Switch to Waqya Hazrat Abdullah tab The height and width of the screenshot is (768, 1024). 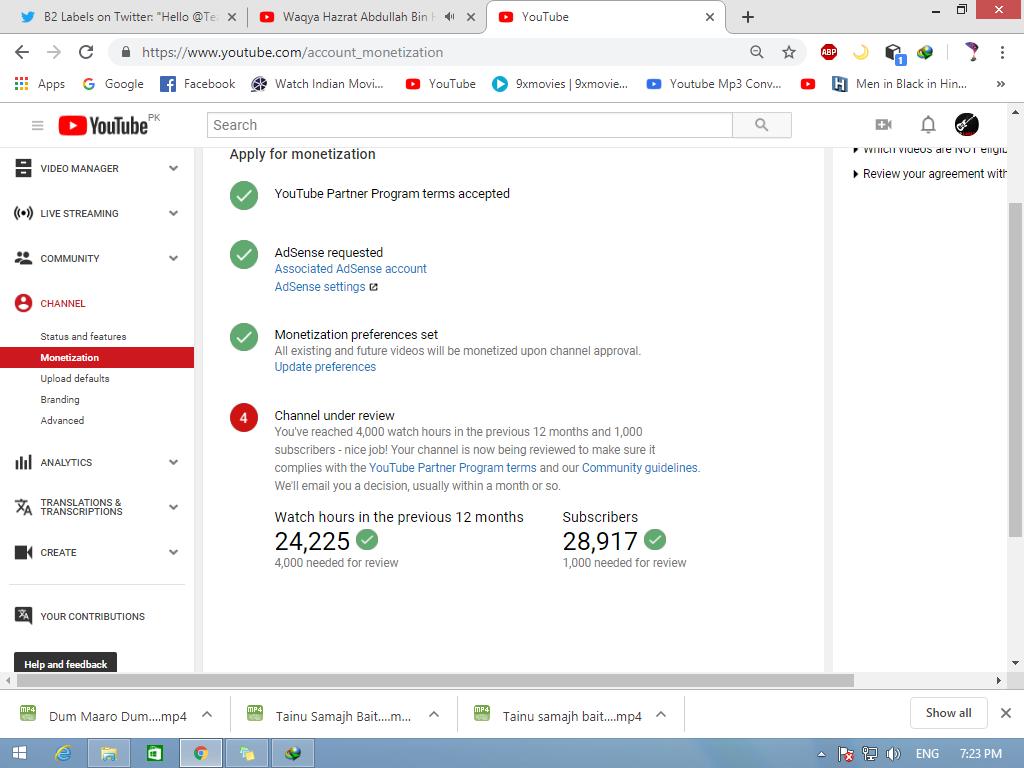click(357, 17)
